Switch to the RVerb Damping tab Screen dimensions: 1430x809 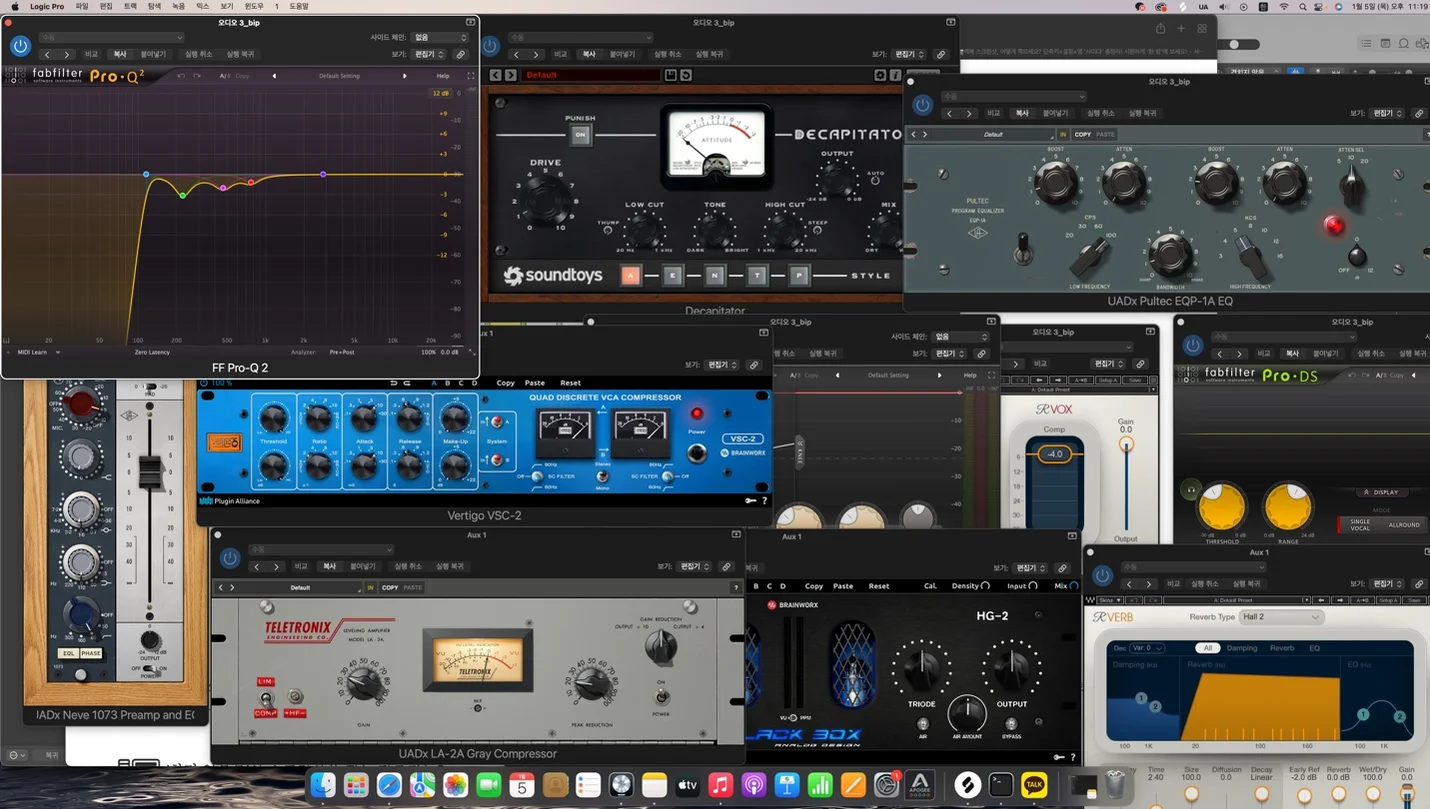click(1242, 648)
